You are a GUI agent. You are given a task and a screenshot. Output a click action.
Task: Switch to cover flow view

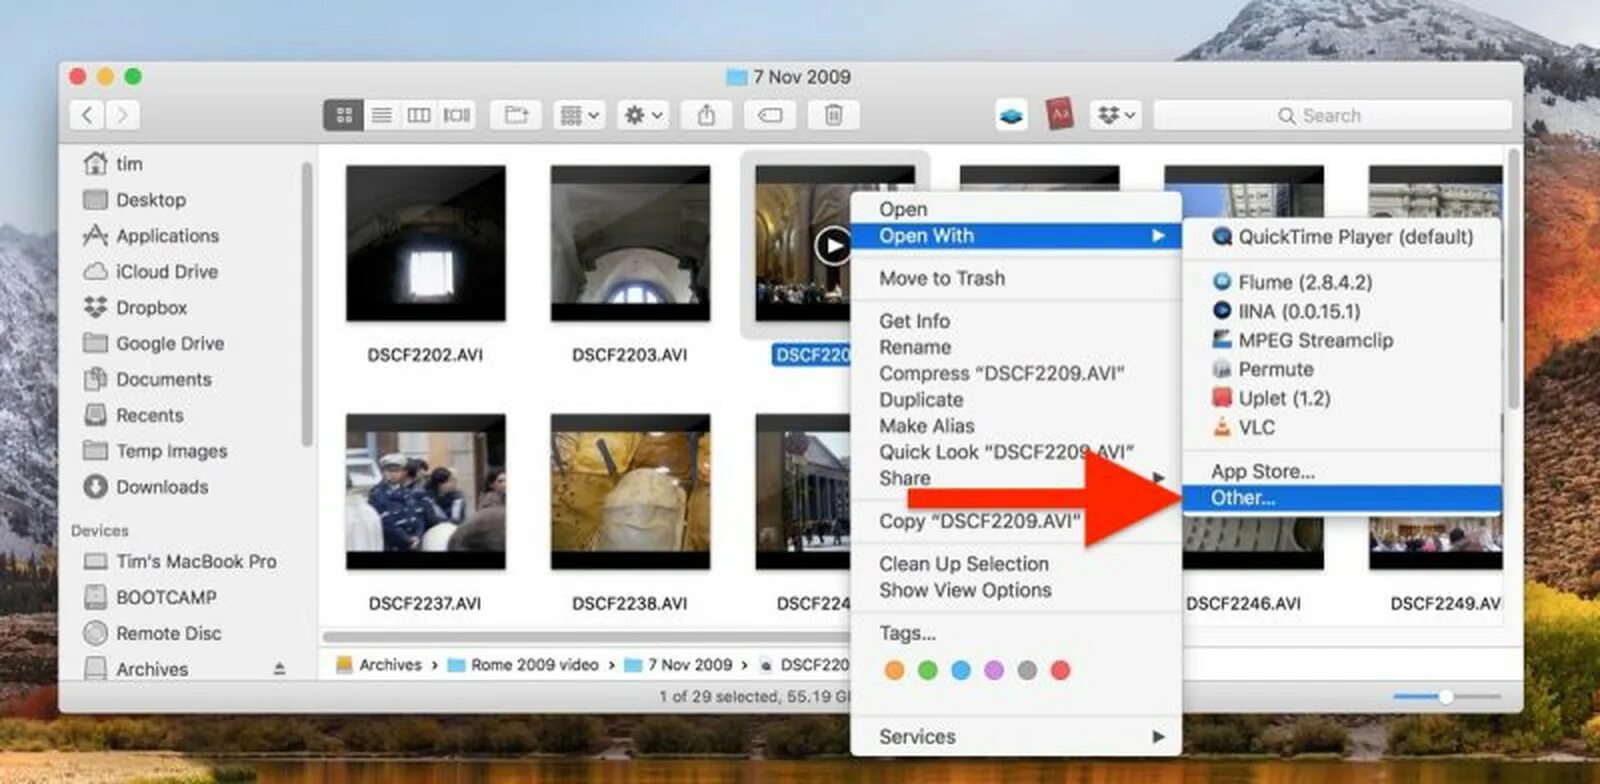[457, 115]
